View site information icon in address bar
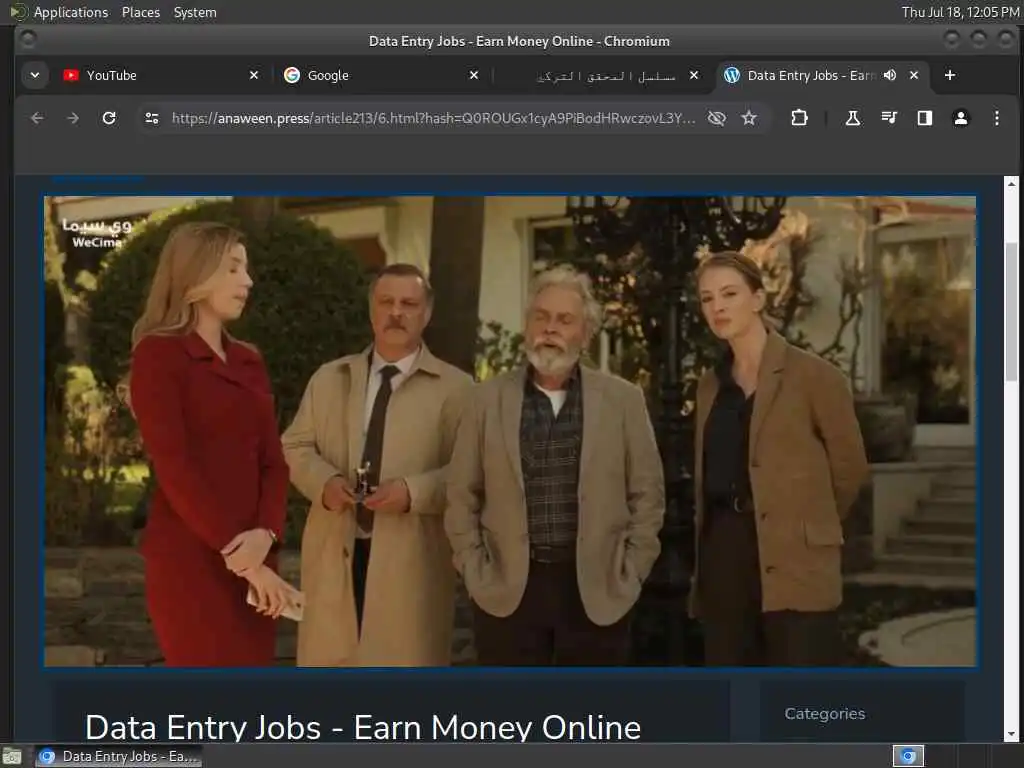This screenshot has height=768, width=1024. (x=152, y=118)
